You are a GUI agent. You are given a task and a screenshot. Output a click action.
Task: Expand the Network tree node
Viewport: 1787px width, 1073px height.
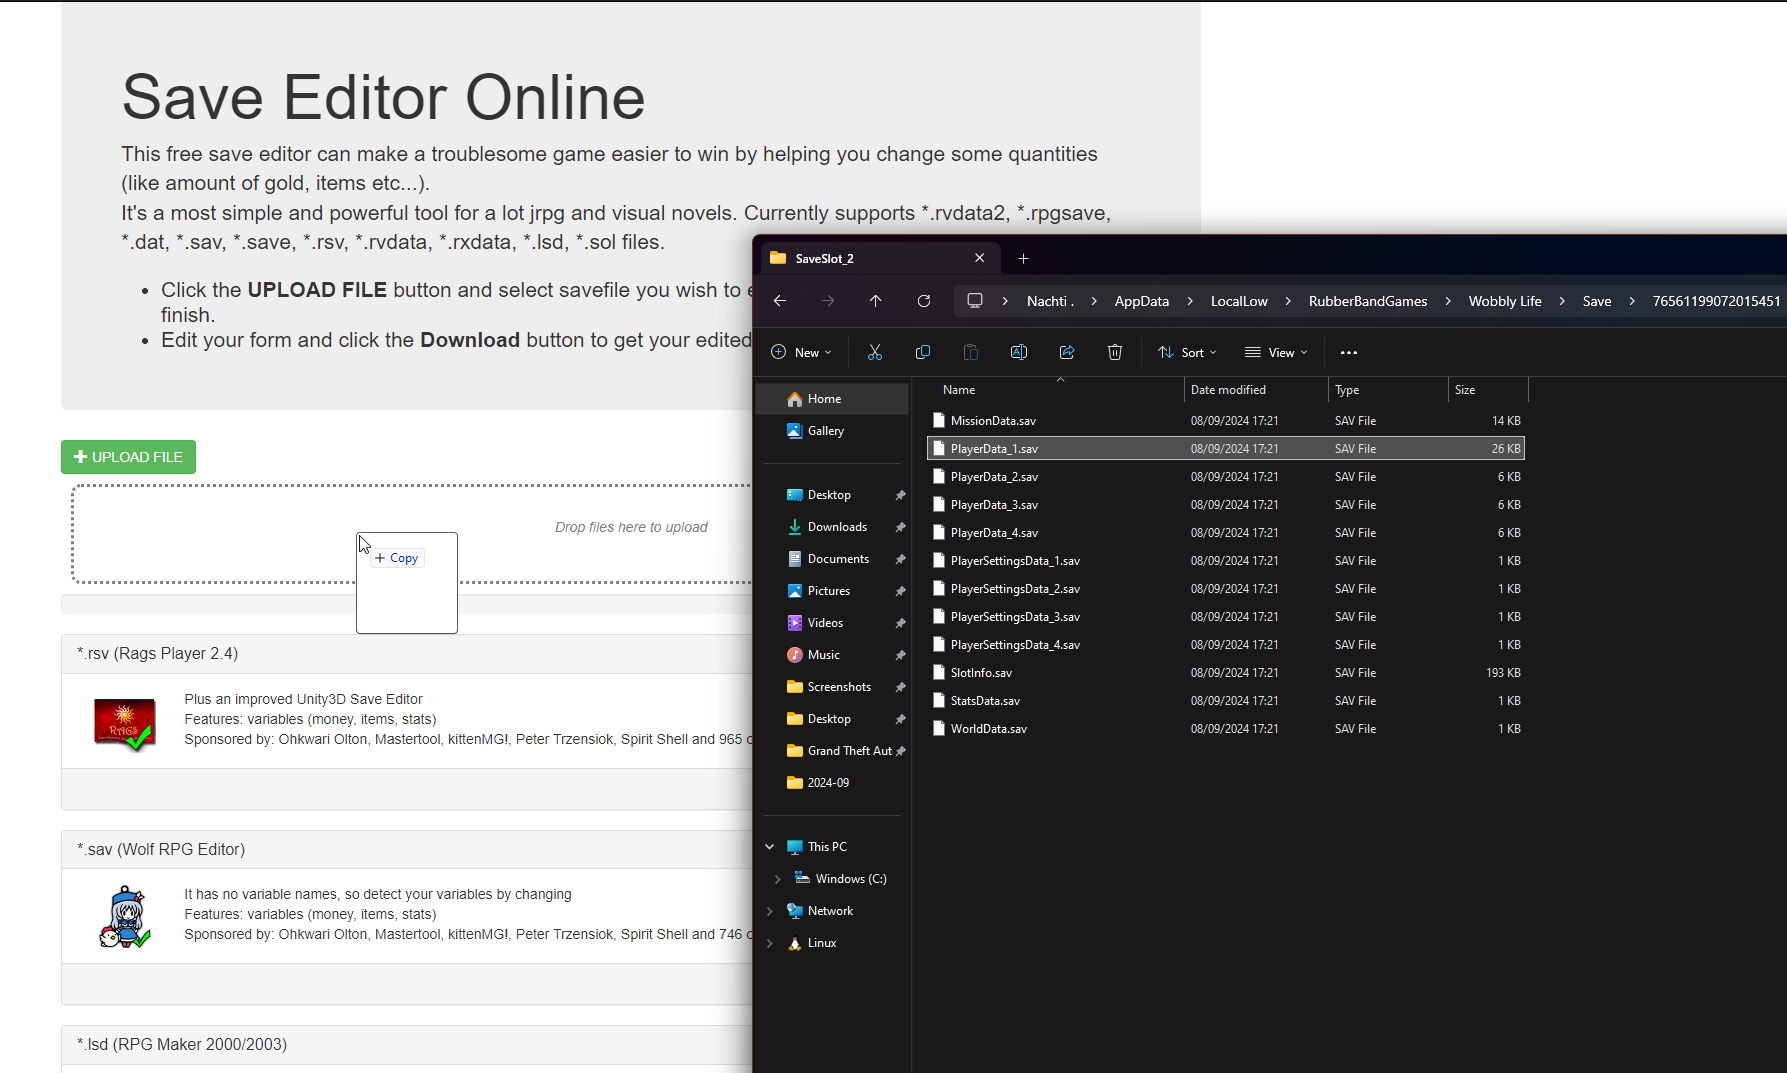769,911
